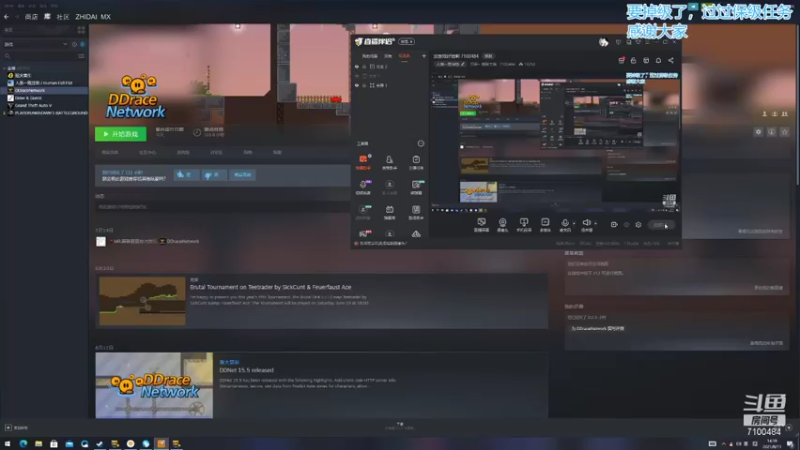The height and width of the screenshot is (450, 800).
Task: Mute the microphone in streaming app
Action: pyautogui.click(x=565, y=223)
